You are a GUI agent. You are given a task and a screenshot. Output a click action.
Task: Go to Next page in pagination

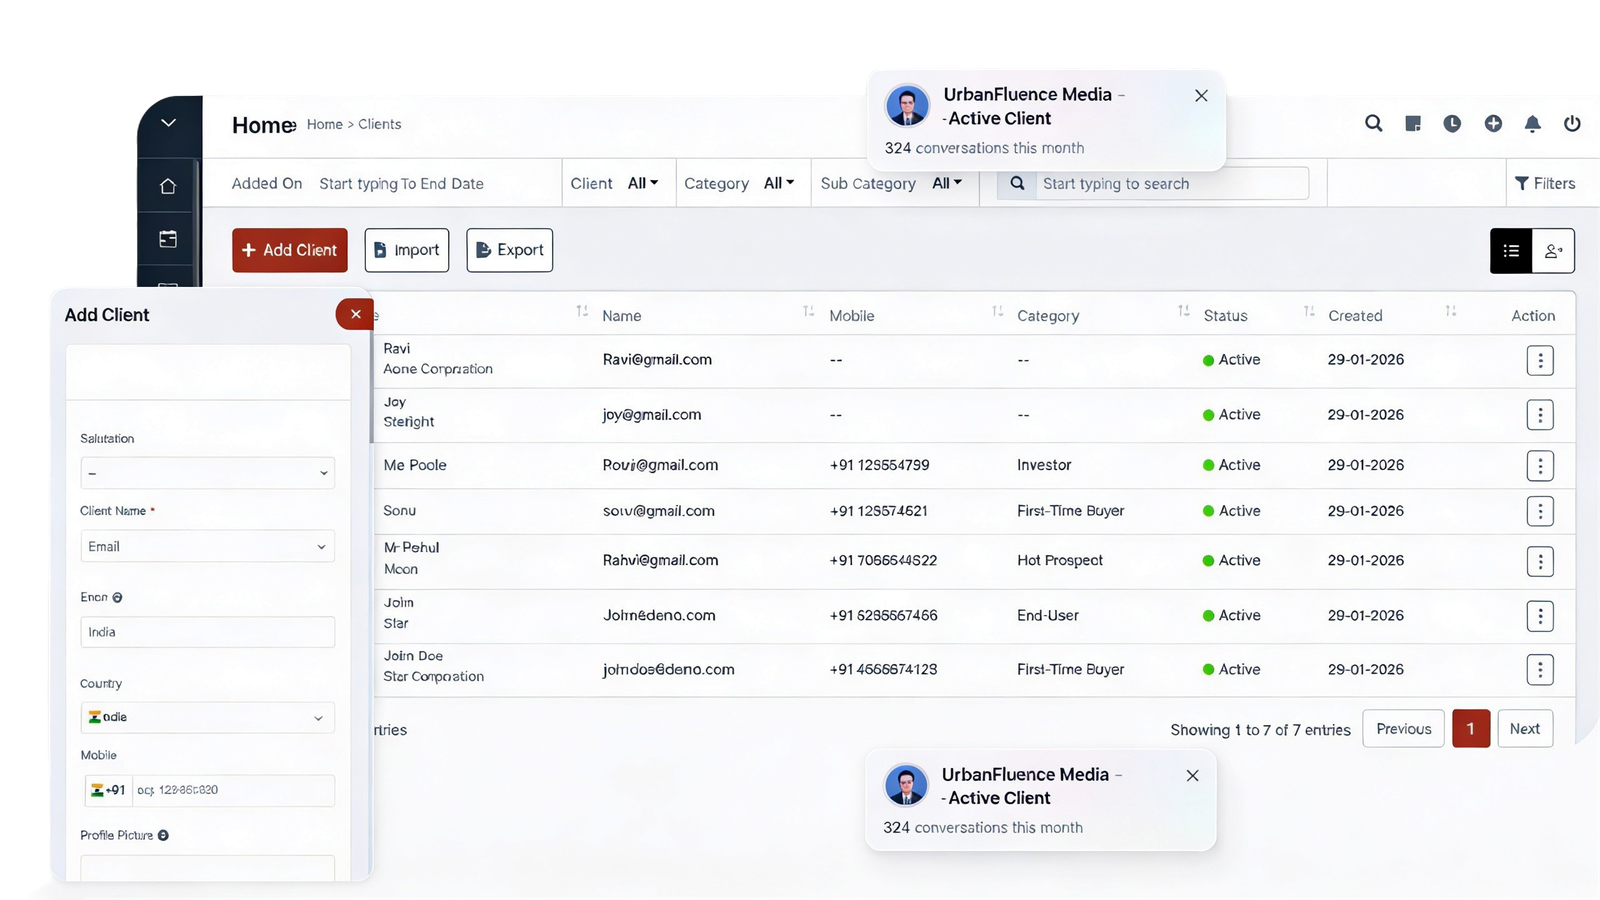[1524, 729]
